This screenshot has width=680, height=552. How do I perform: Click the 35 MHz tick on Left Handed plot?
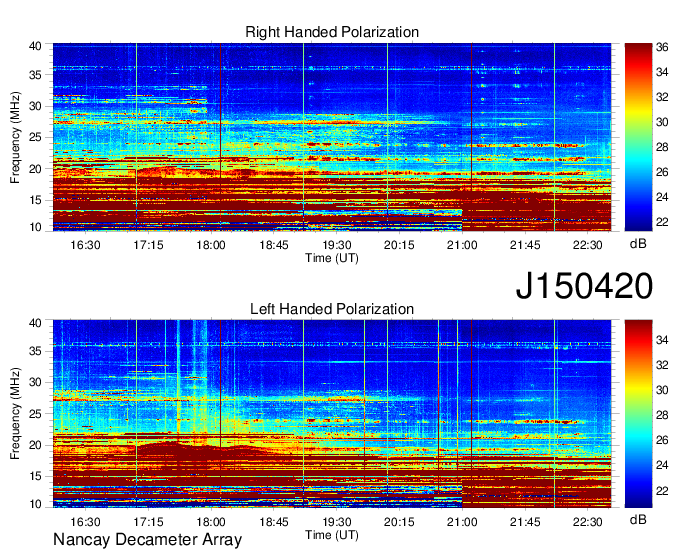(x=36, y=351)
